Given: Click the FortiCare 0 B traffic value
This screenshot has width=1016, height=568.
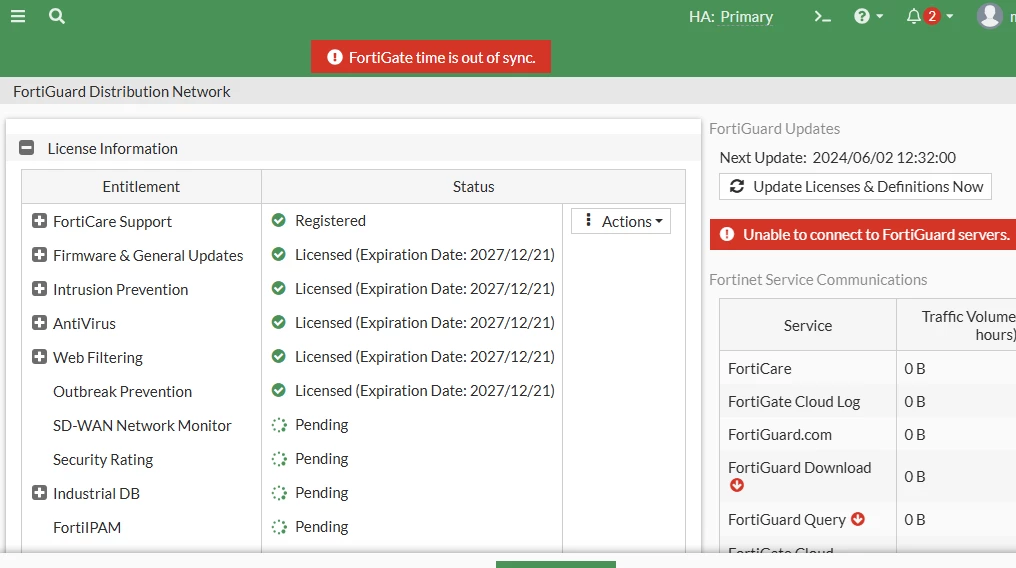Looking at the screenshot, I should click(914, 369).
